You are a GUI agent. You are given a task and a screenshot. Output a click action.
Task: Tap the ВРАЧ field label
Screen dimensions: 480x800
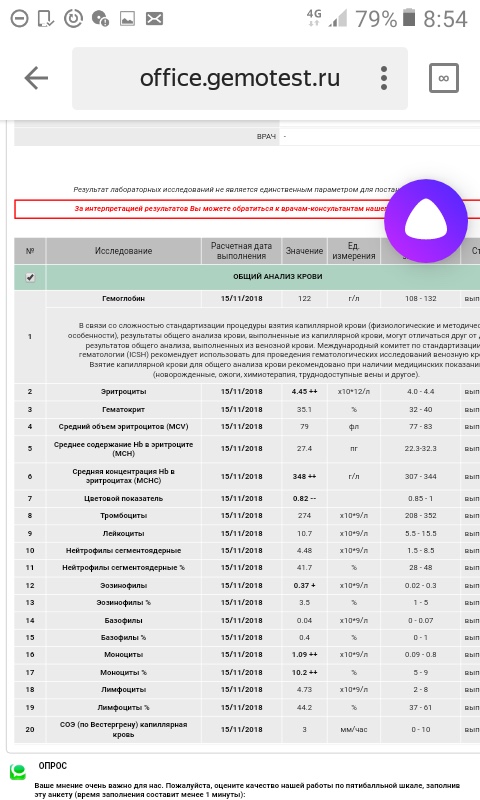[266, 137]
